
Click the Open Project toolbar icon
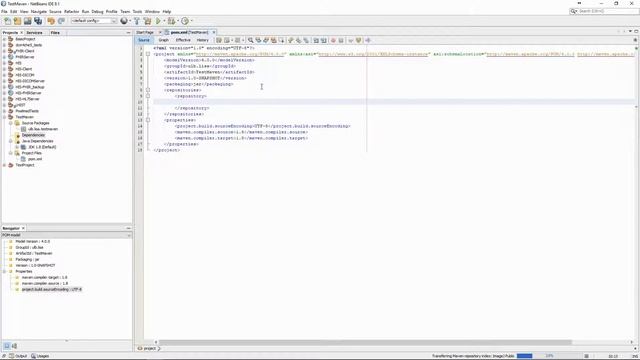pos(28,21)
